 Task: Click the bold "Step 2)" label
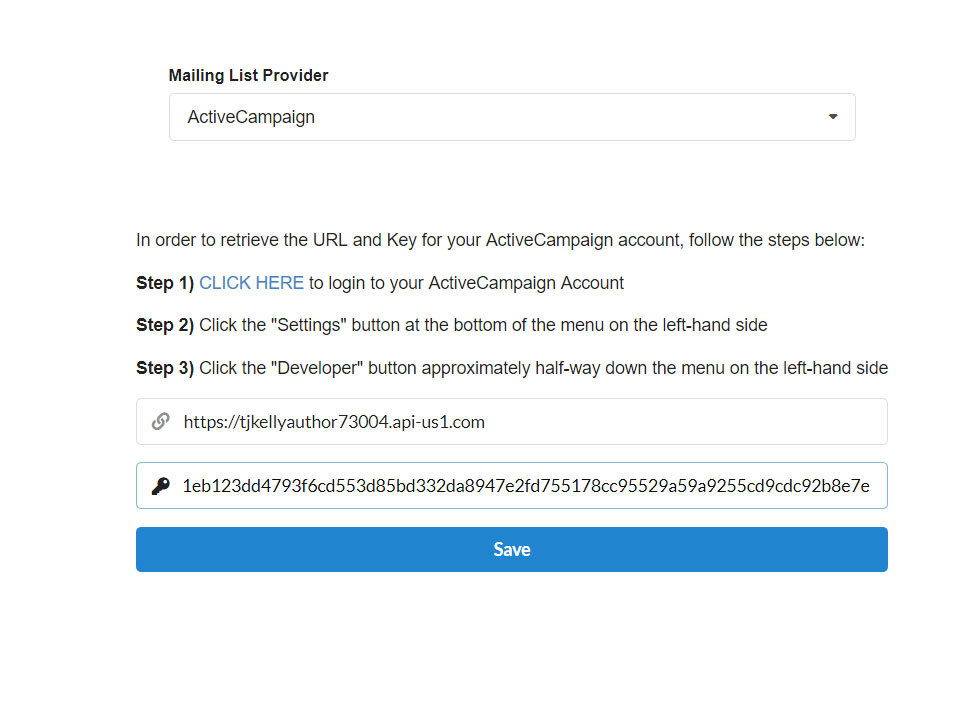click(x=165, y=325)
